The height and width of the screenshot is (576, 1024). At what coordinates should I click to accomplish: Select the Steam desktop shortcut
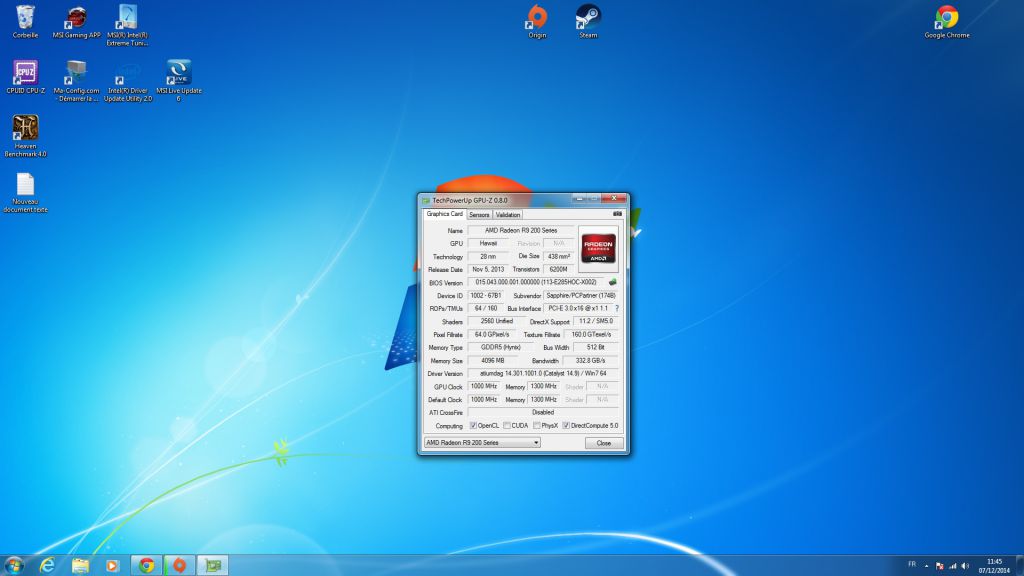588,22
